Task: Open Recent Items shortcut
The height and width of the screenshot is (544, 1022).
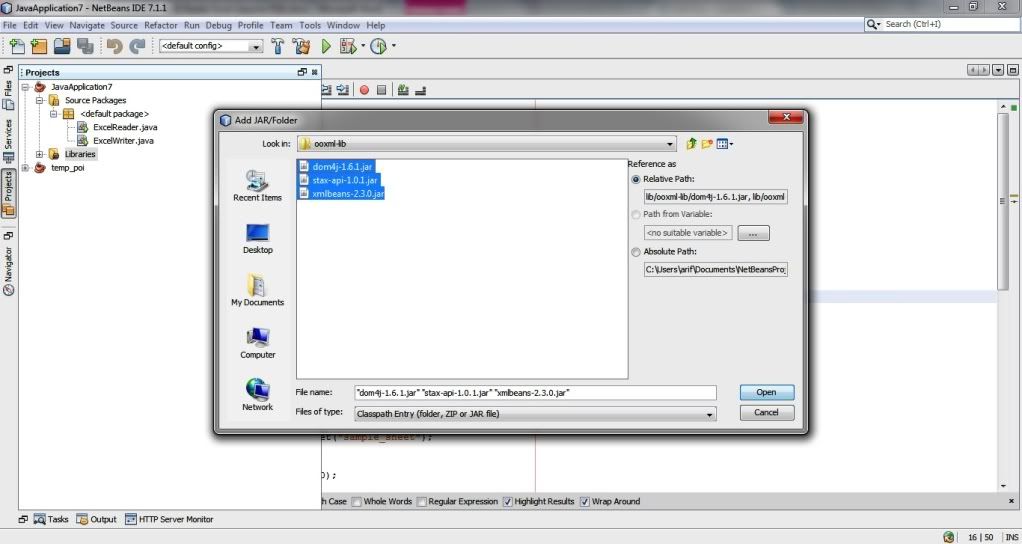Action: (x=257, y=186)
